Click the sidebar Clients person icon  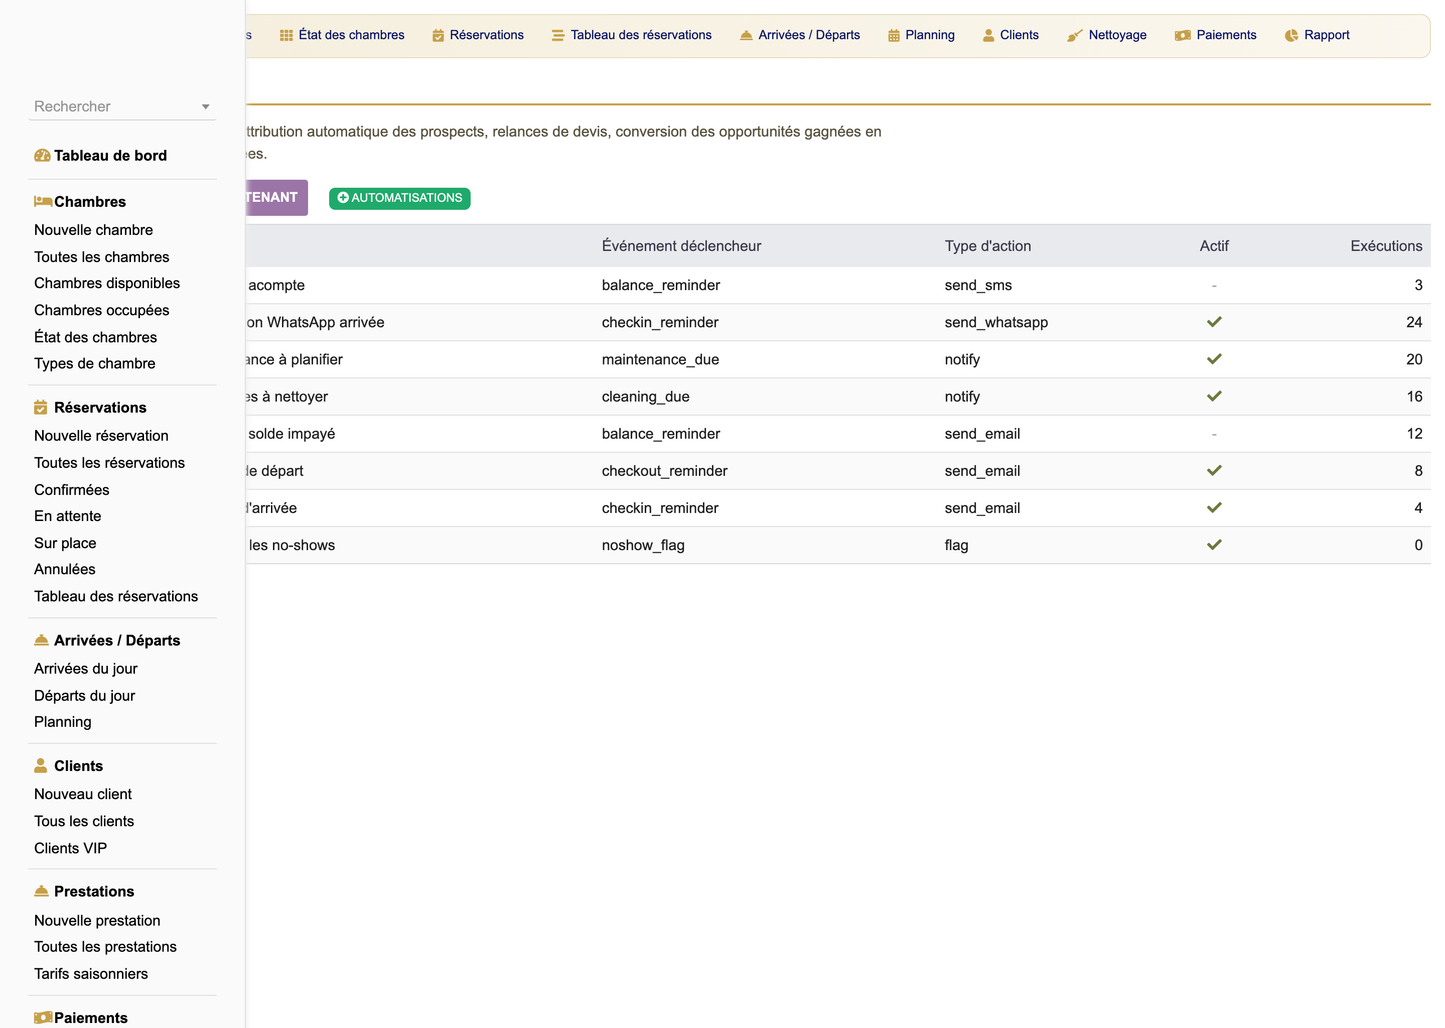click(x=41, y=765)
